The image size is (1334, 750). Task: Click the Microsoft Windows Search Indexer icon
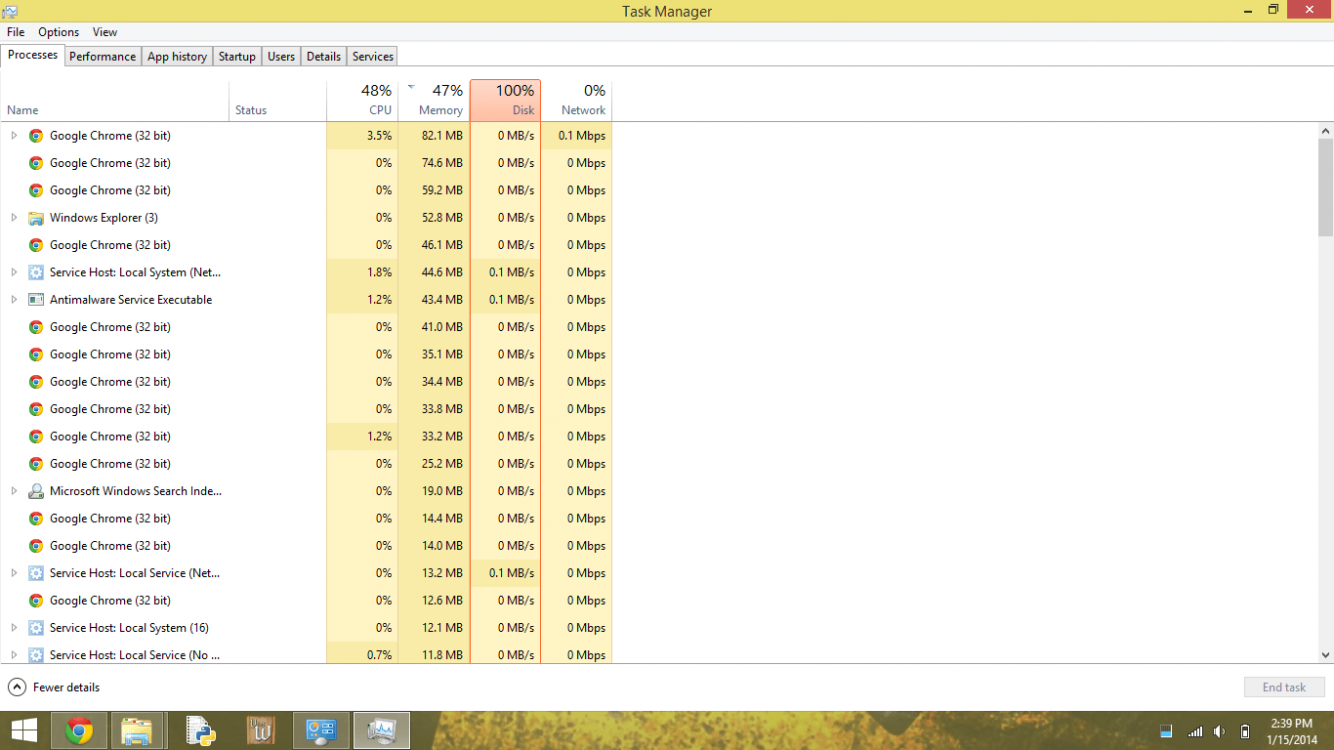36,491
